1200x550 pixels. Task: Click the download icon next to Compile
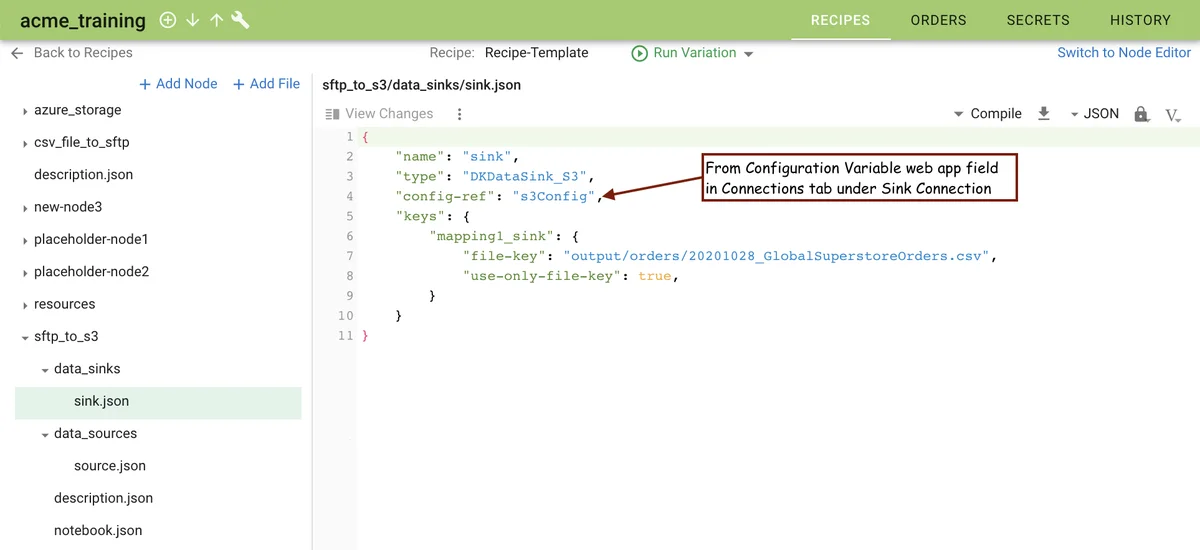coord(1044,114)
